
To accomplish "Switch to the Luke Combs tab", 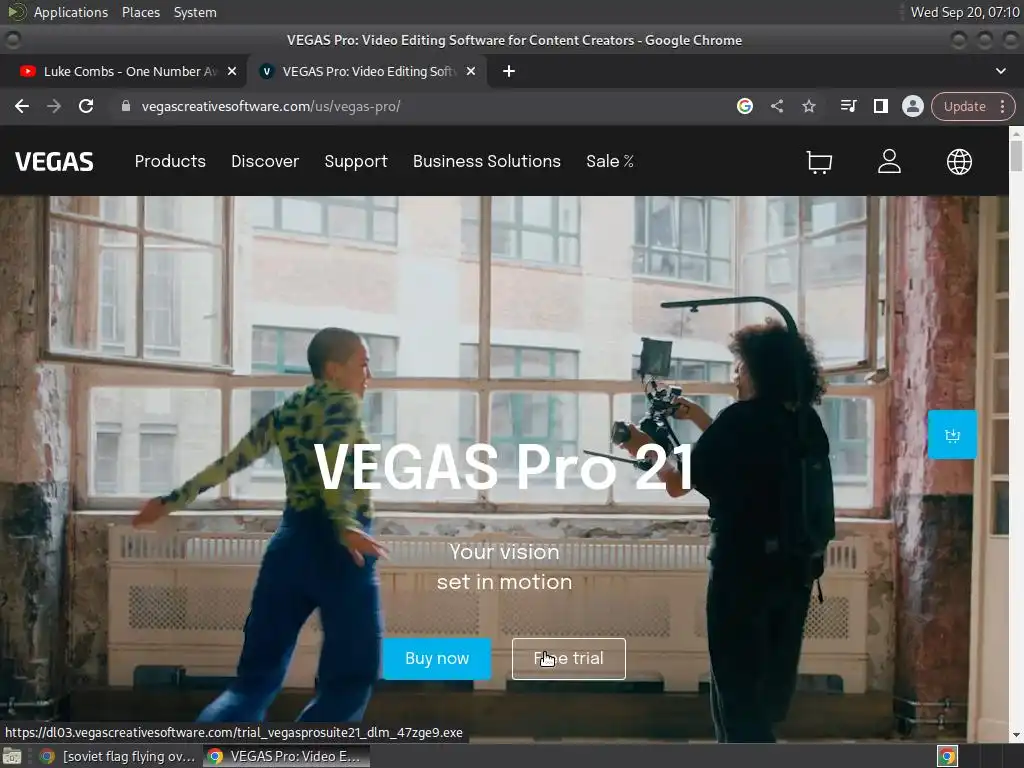I will [123, 71].
